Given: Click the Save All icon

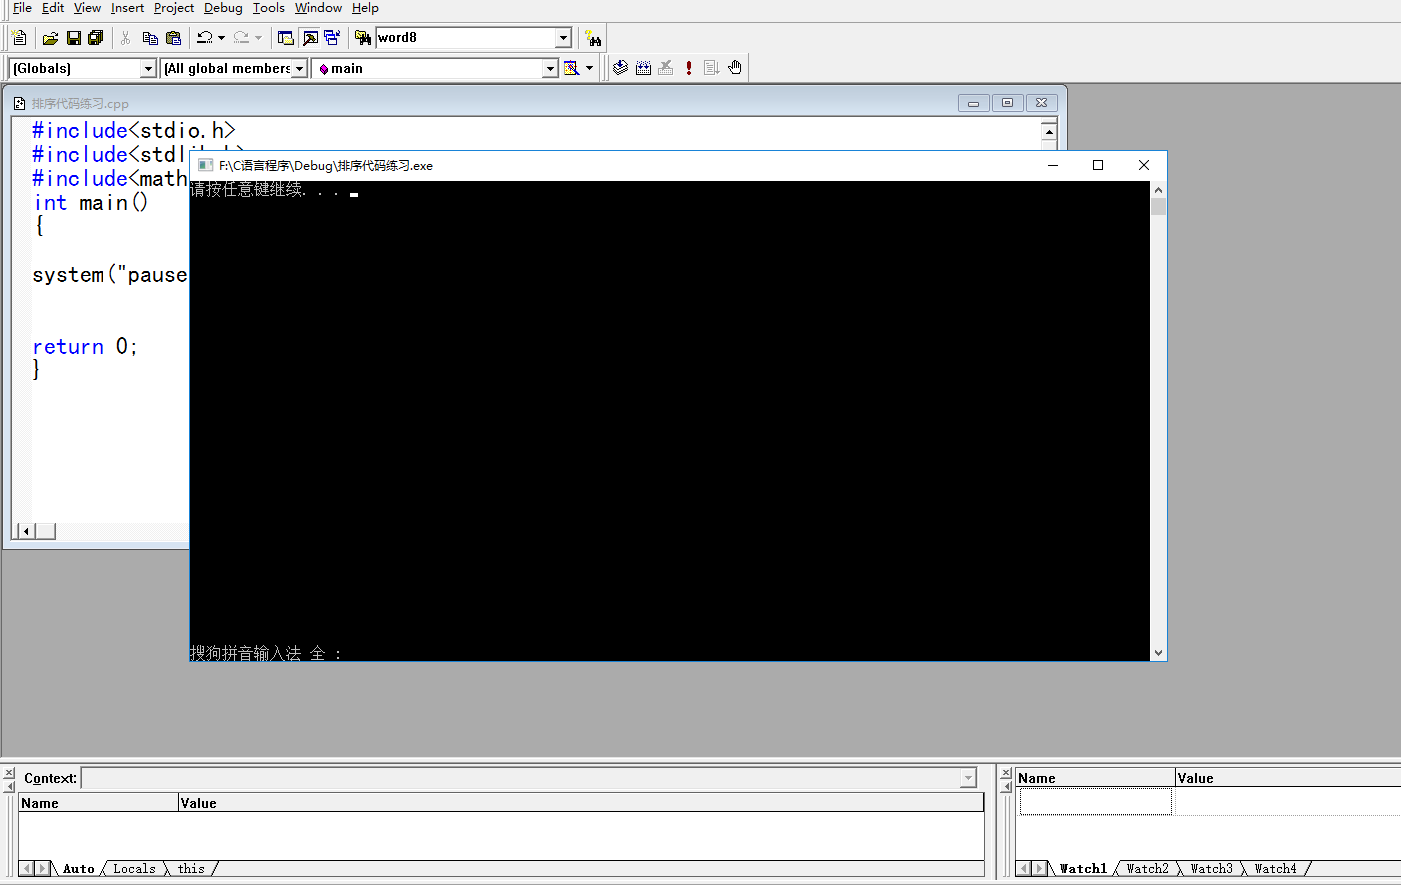Looking at the screenshot, I should 96,38.
